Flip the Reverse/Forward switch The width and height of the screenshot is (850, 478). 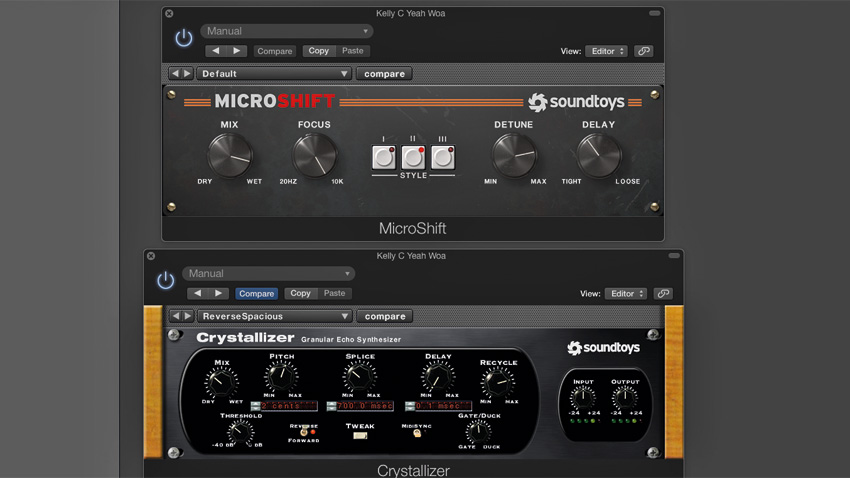304,432
